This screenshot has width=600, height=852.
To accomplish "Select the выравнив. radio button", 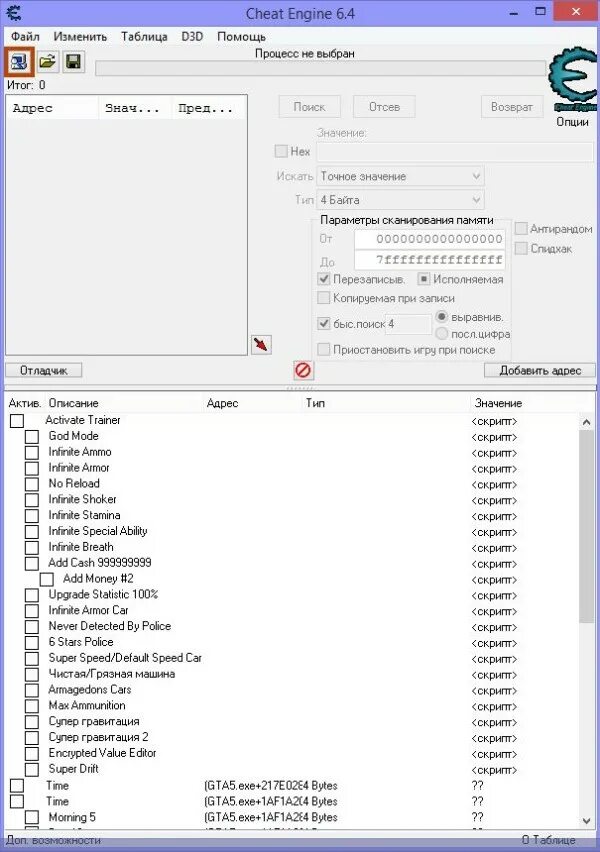I will click(x=441, y=316).
